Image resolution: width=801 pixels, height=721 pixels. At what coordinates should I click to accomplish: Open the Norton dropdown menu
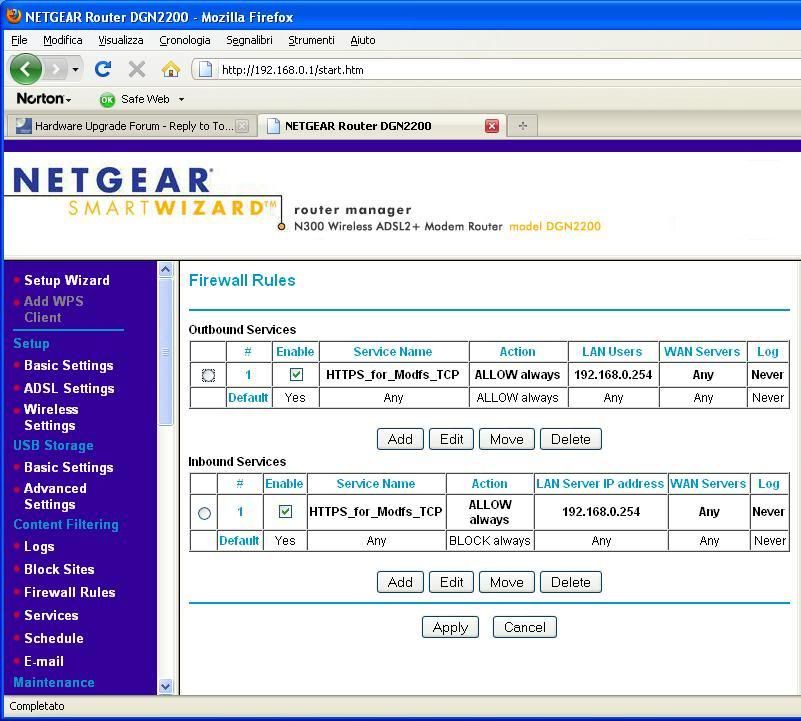click(x=44, y=99)
